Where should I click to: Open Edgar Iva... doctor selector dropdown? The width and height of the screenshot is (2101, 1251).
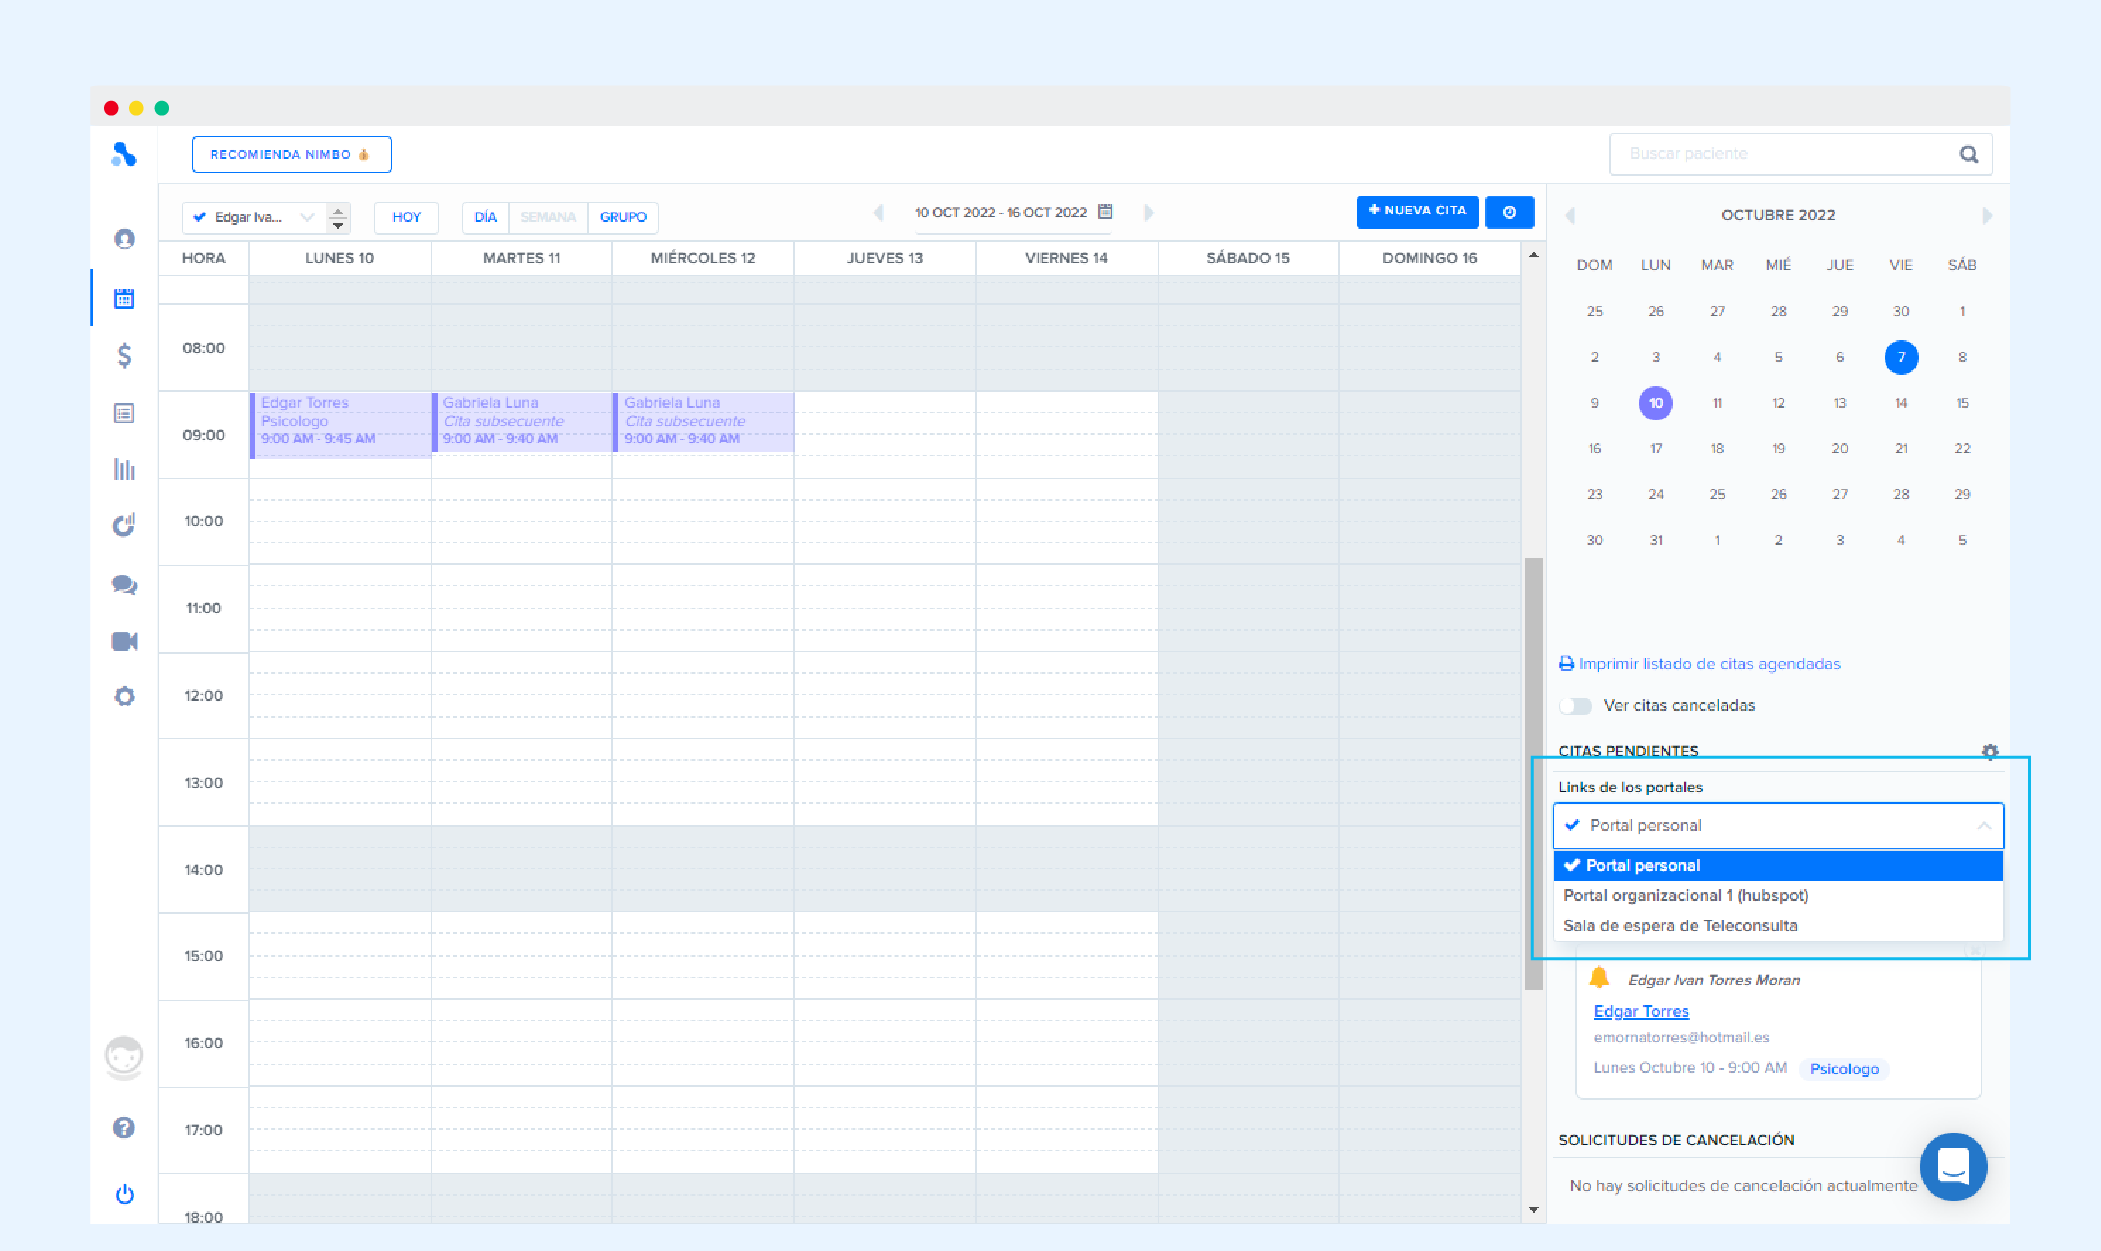click(258, 217)
